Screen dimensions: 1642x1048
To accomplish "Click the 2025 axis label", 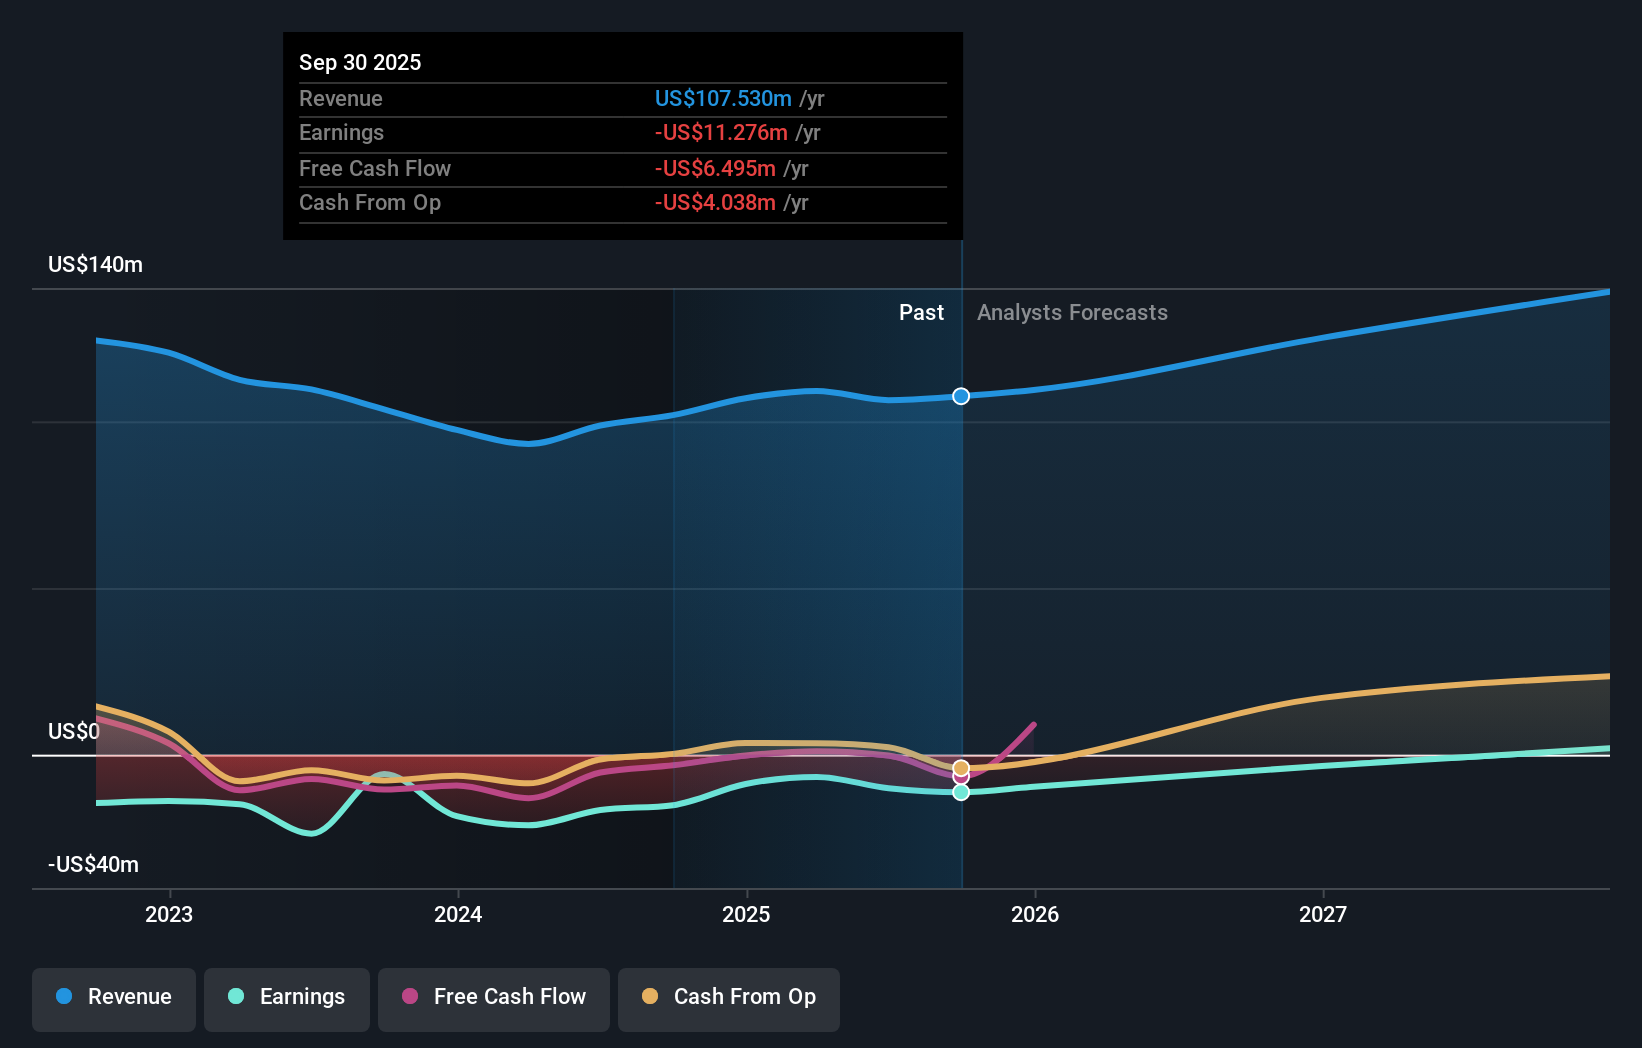I will (746, 913).
